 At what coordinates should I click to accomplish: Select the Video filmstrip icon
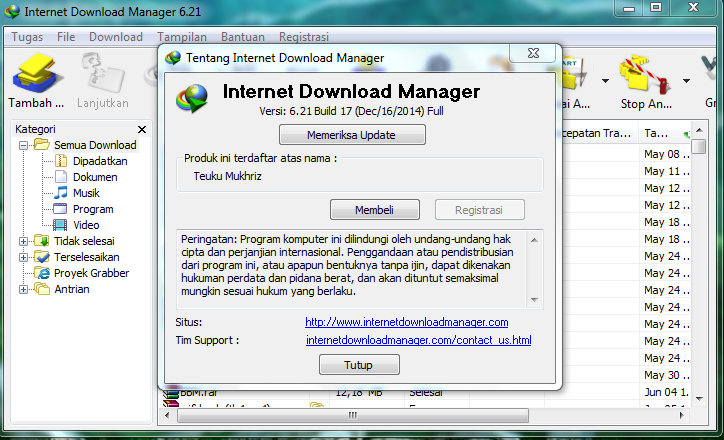click(60, 225)
